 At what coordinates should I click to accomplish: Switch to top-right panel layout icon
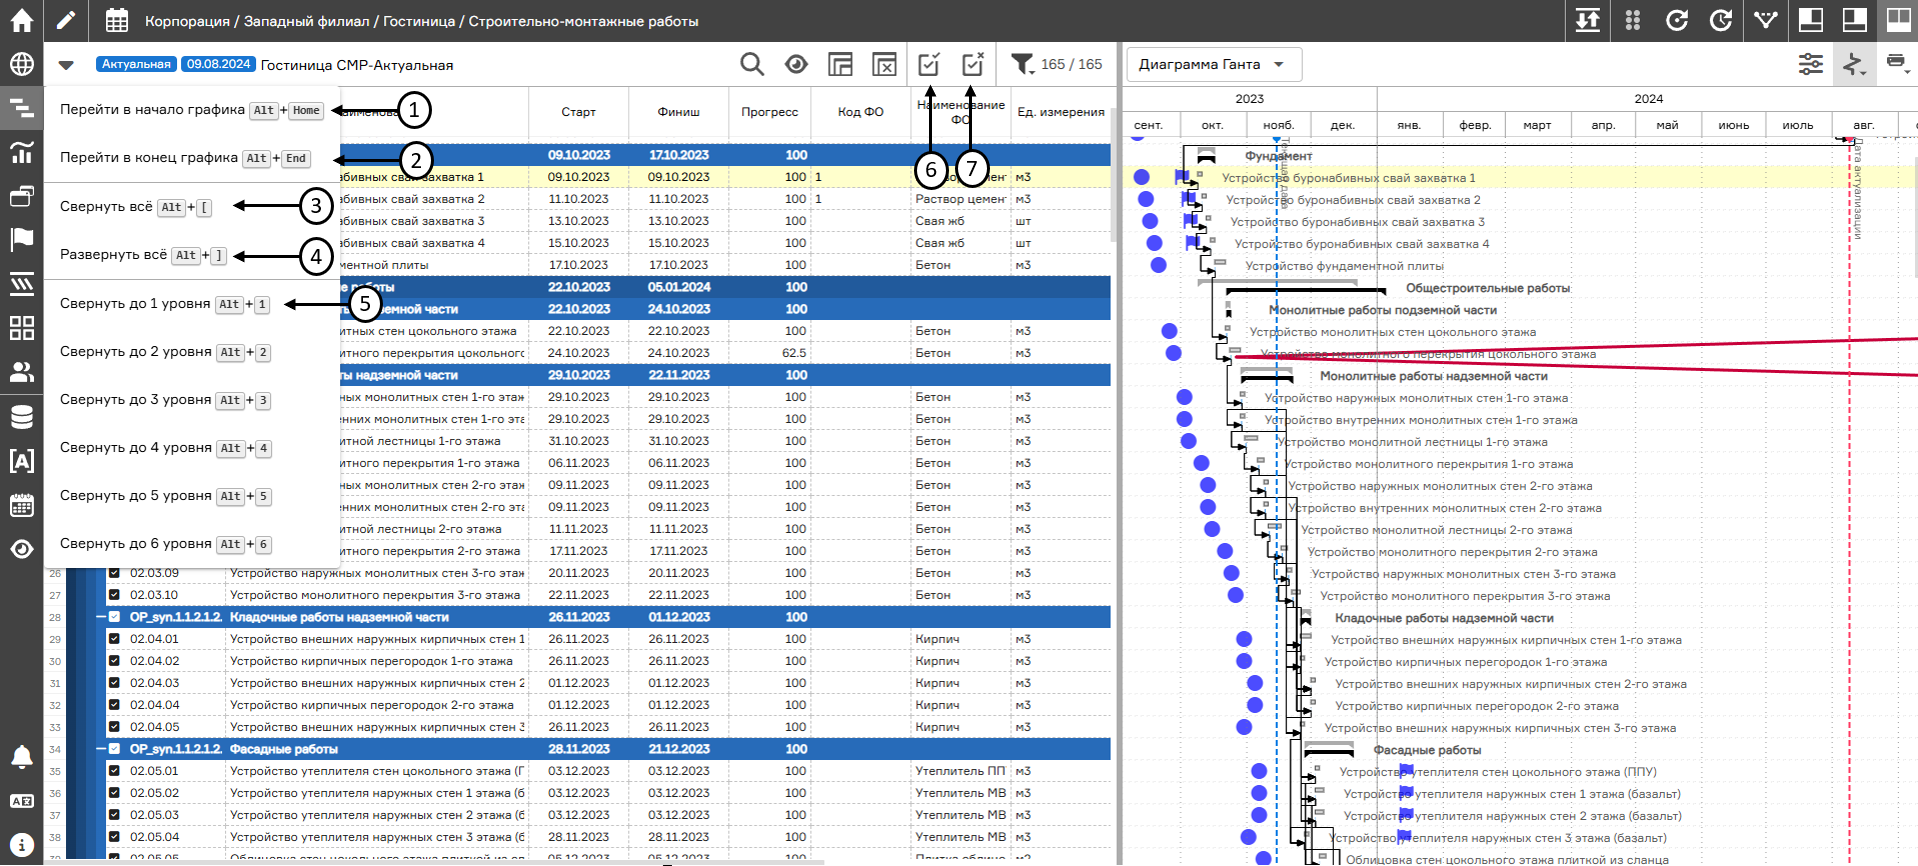1855,20
